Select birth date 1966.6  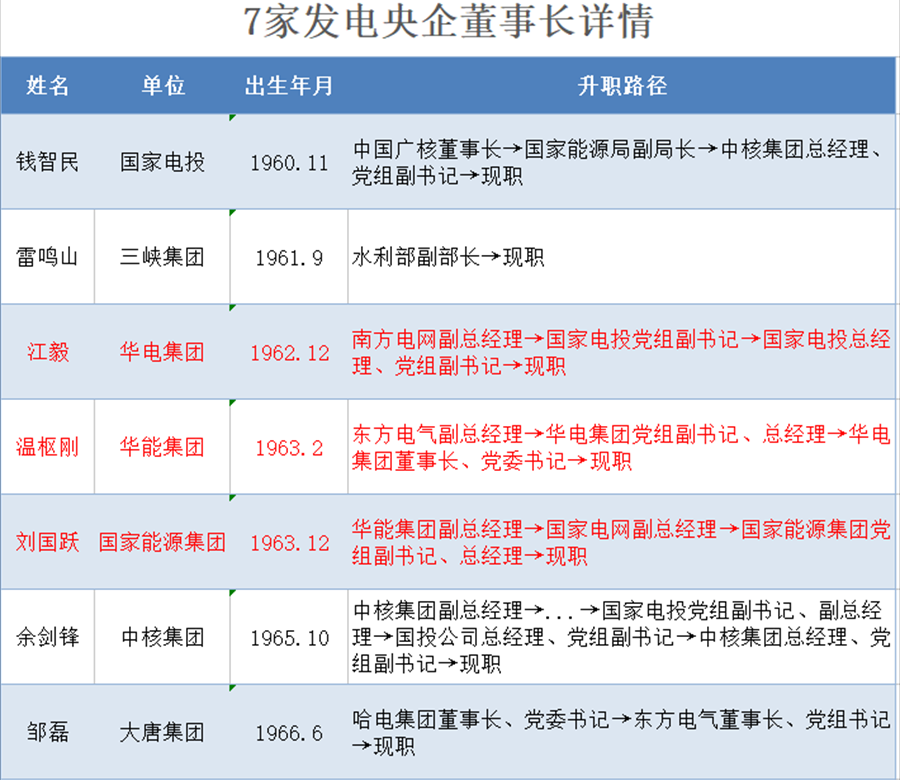click(289, 734)
